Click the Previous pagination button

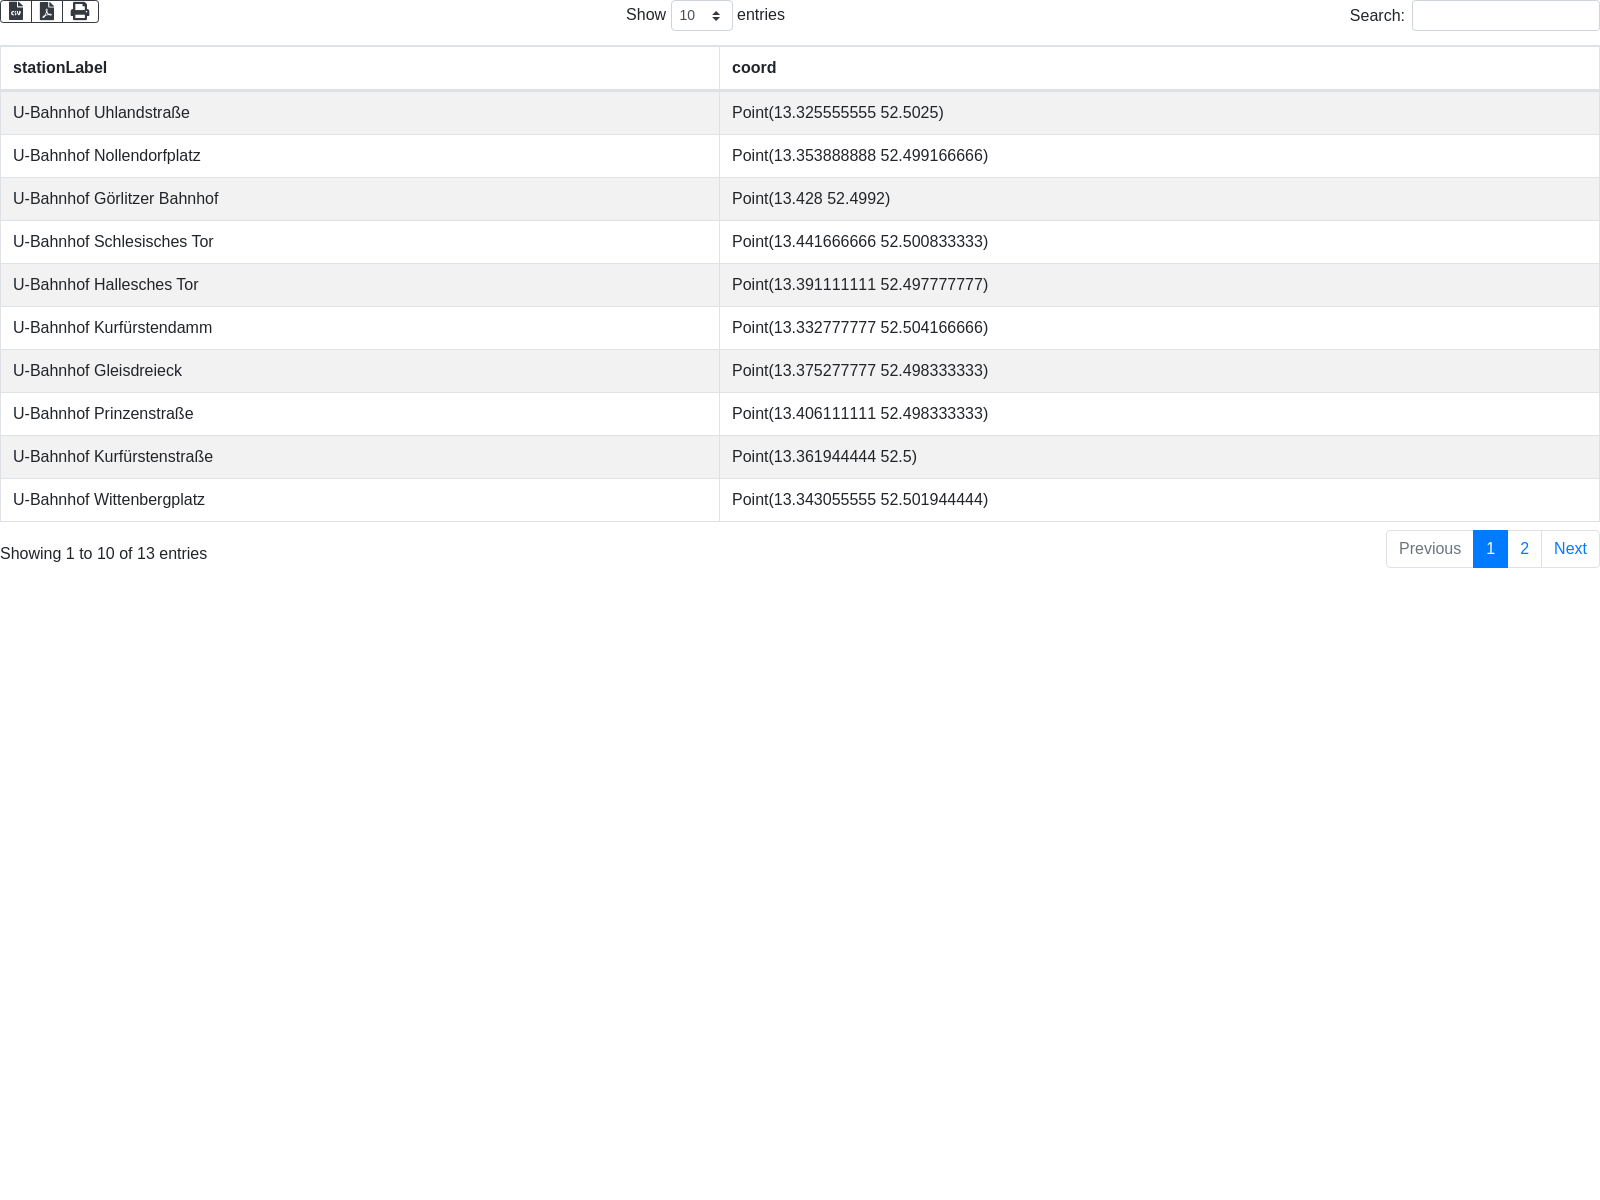[1429, 549]
